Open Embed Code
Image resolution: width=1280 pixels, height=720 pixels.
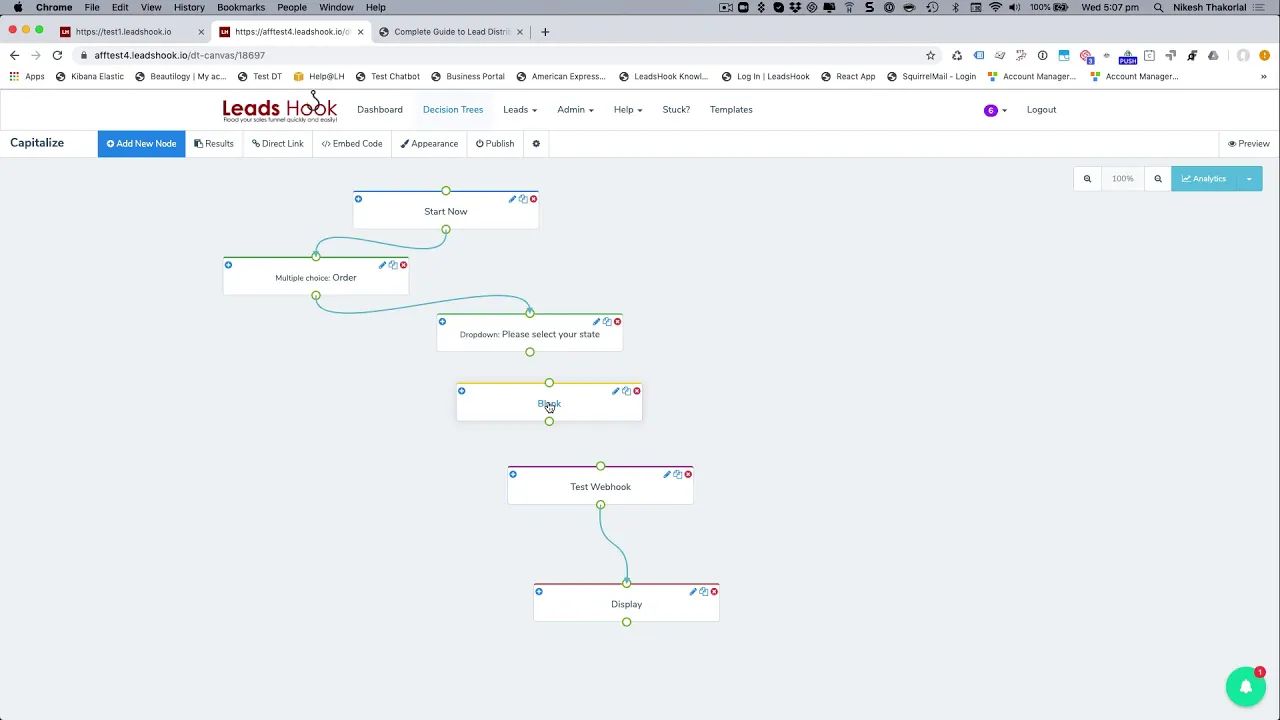tap(352, 144)
